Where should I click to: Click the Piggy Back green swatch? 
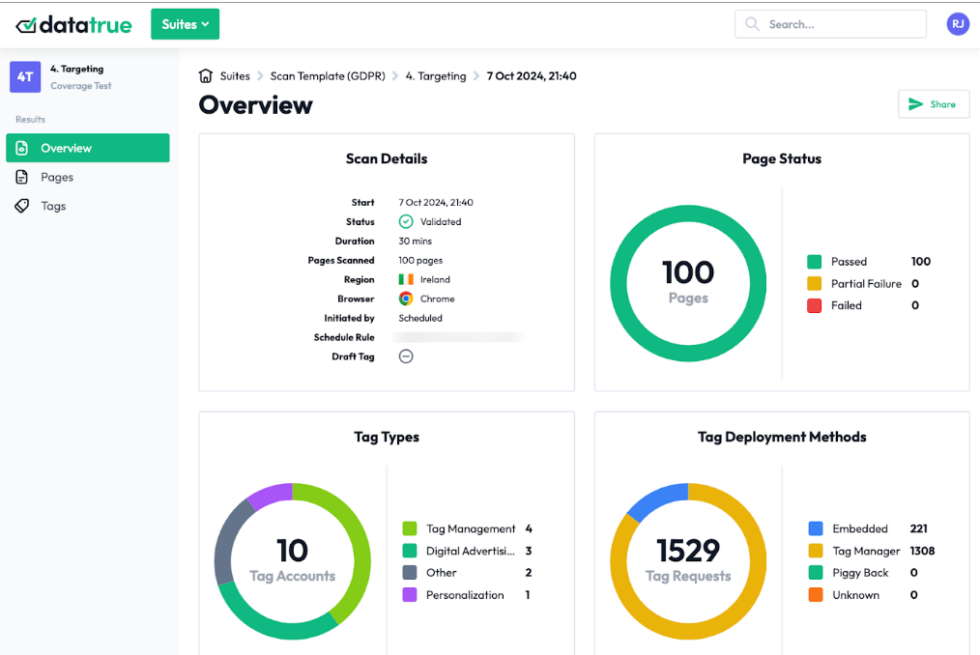pyautogui.click(x=816, y=572)
